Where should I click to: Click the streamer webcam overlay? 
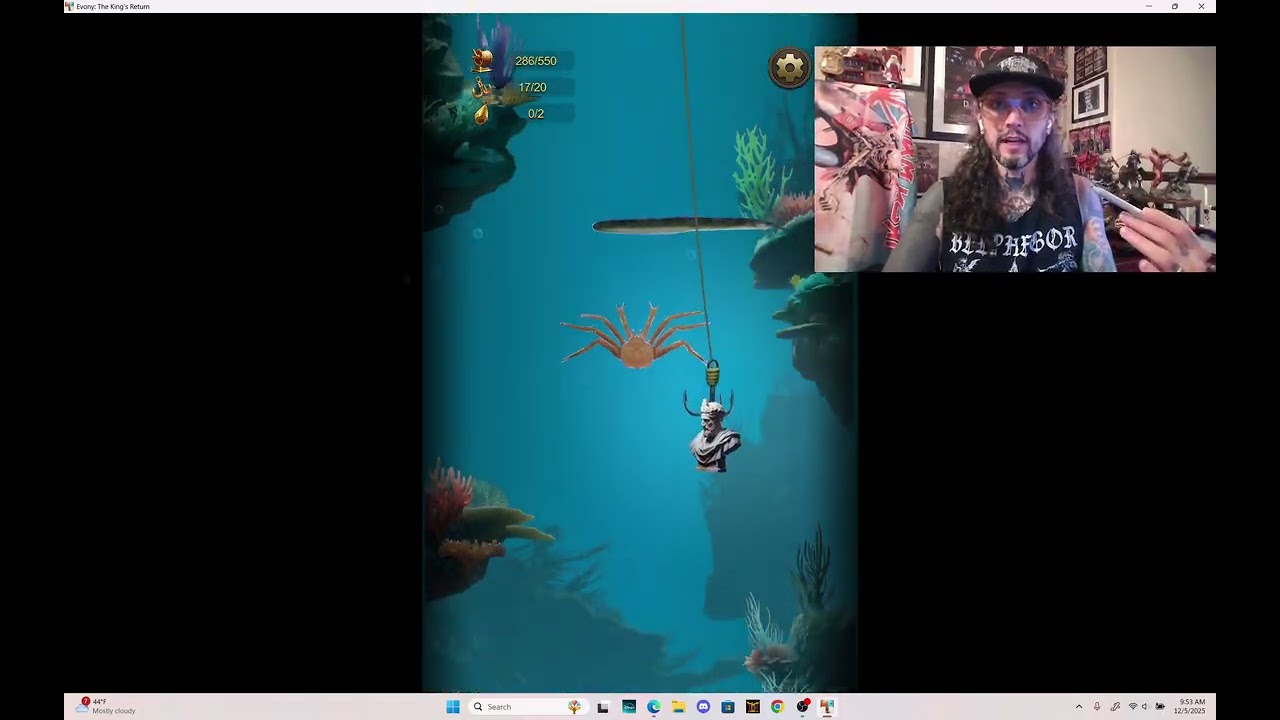point(1015,159)
